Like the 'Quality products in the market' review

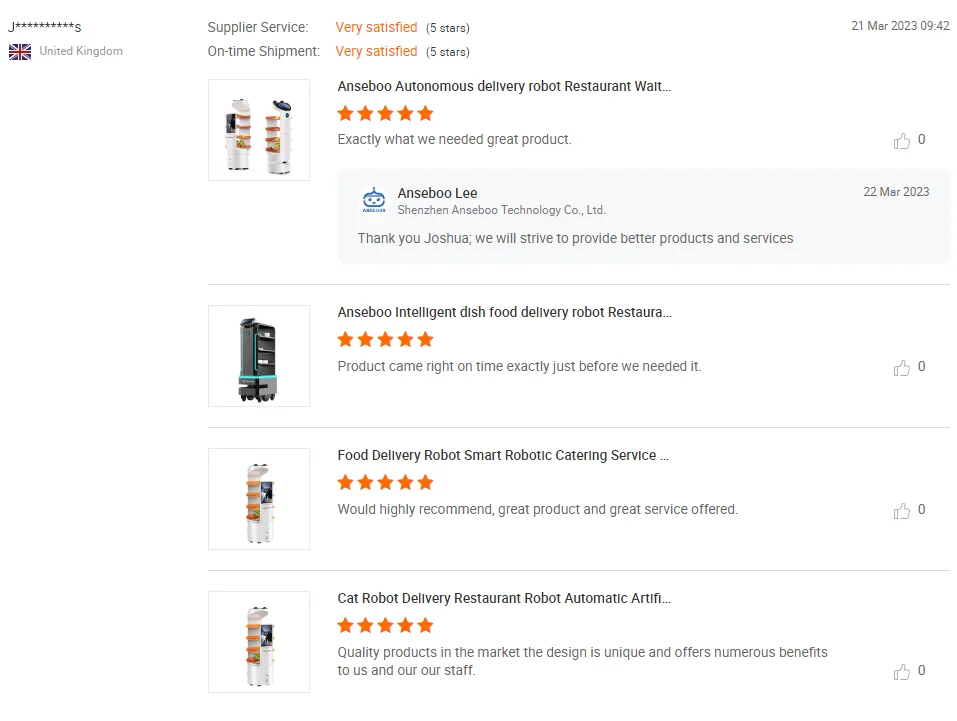902,672
